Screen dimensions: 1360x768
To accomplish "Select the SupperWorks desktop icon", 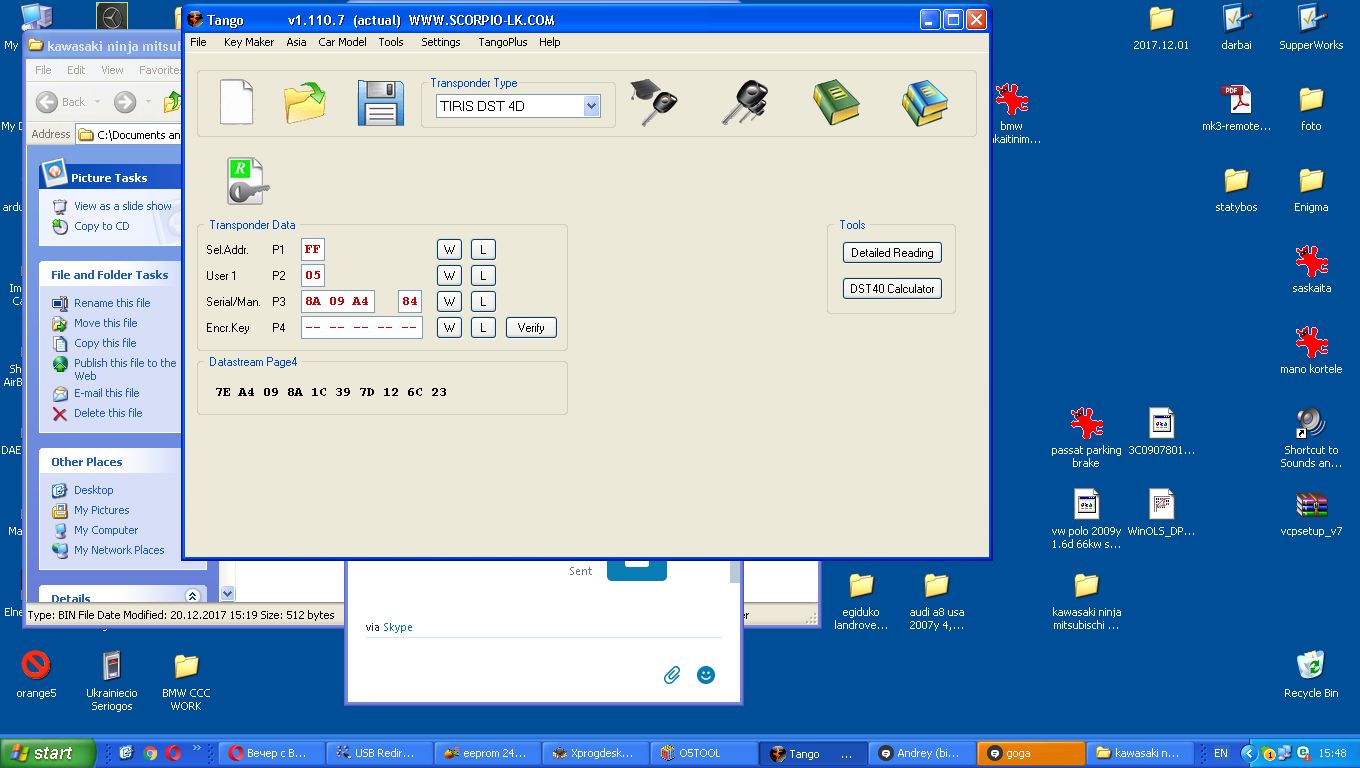I will 1311,27.
